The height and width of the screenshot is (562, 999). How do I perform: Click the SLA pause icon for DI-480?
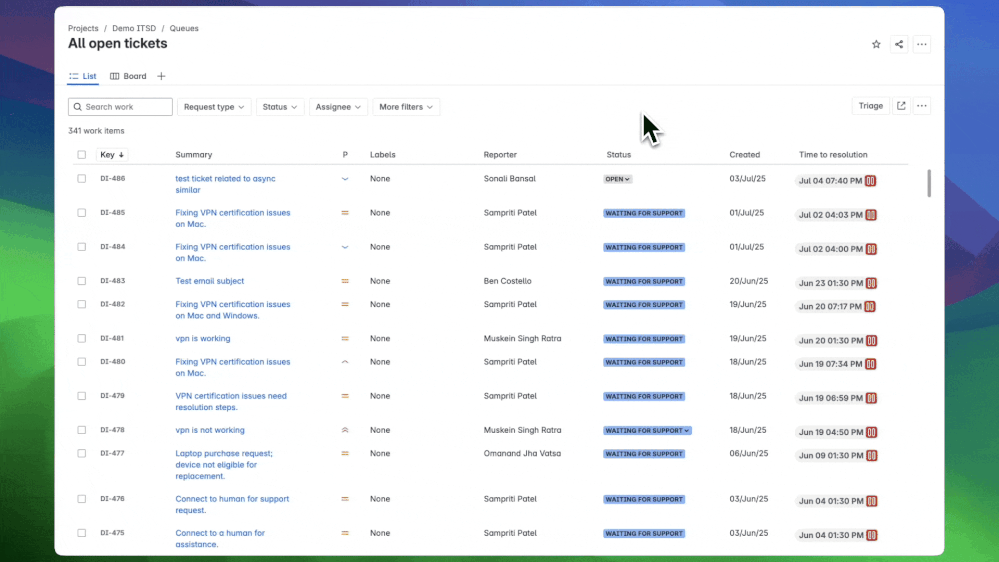[871, 364]
